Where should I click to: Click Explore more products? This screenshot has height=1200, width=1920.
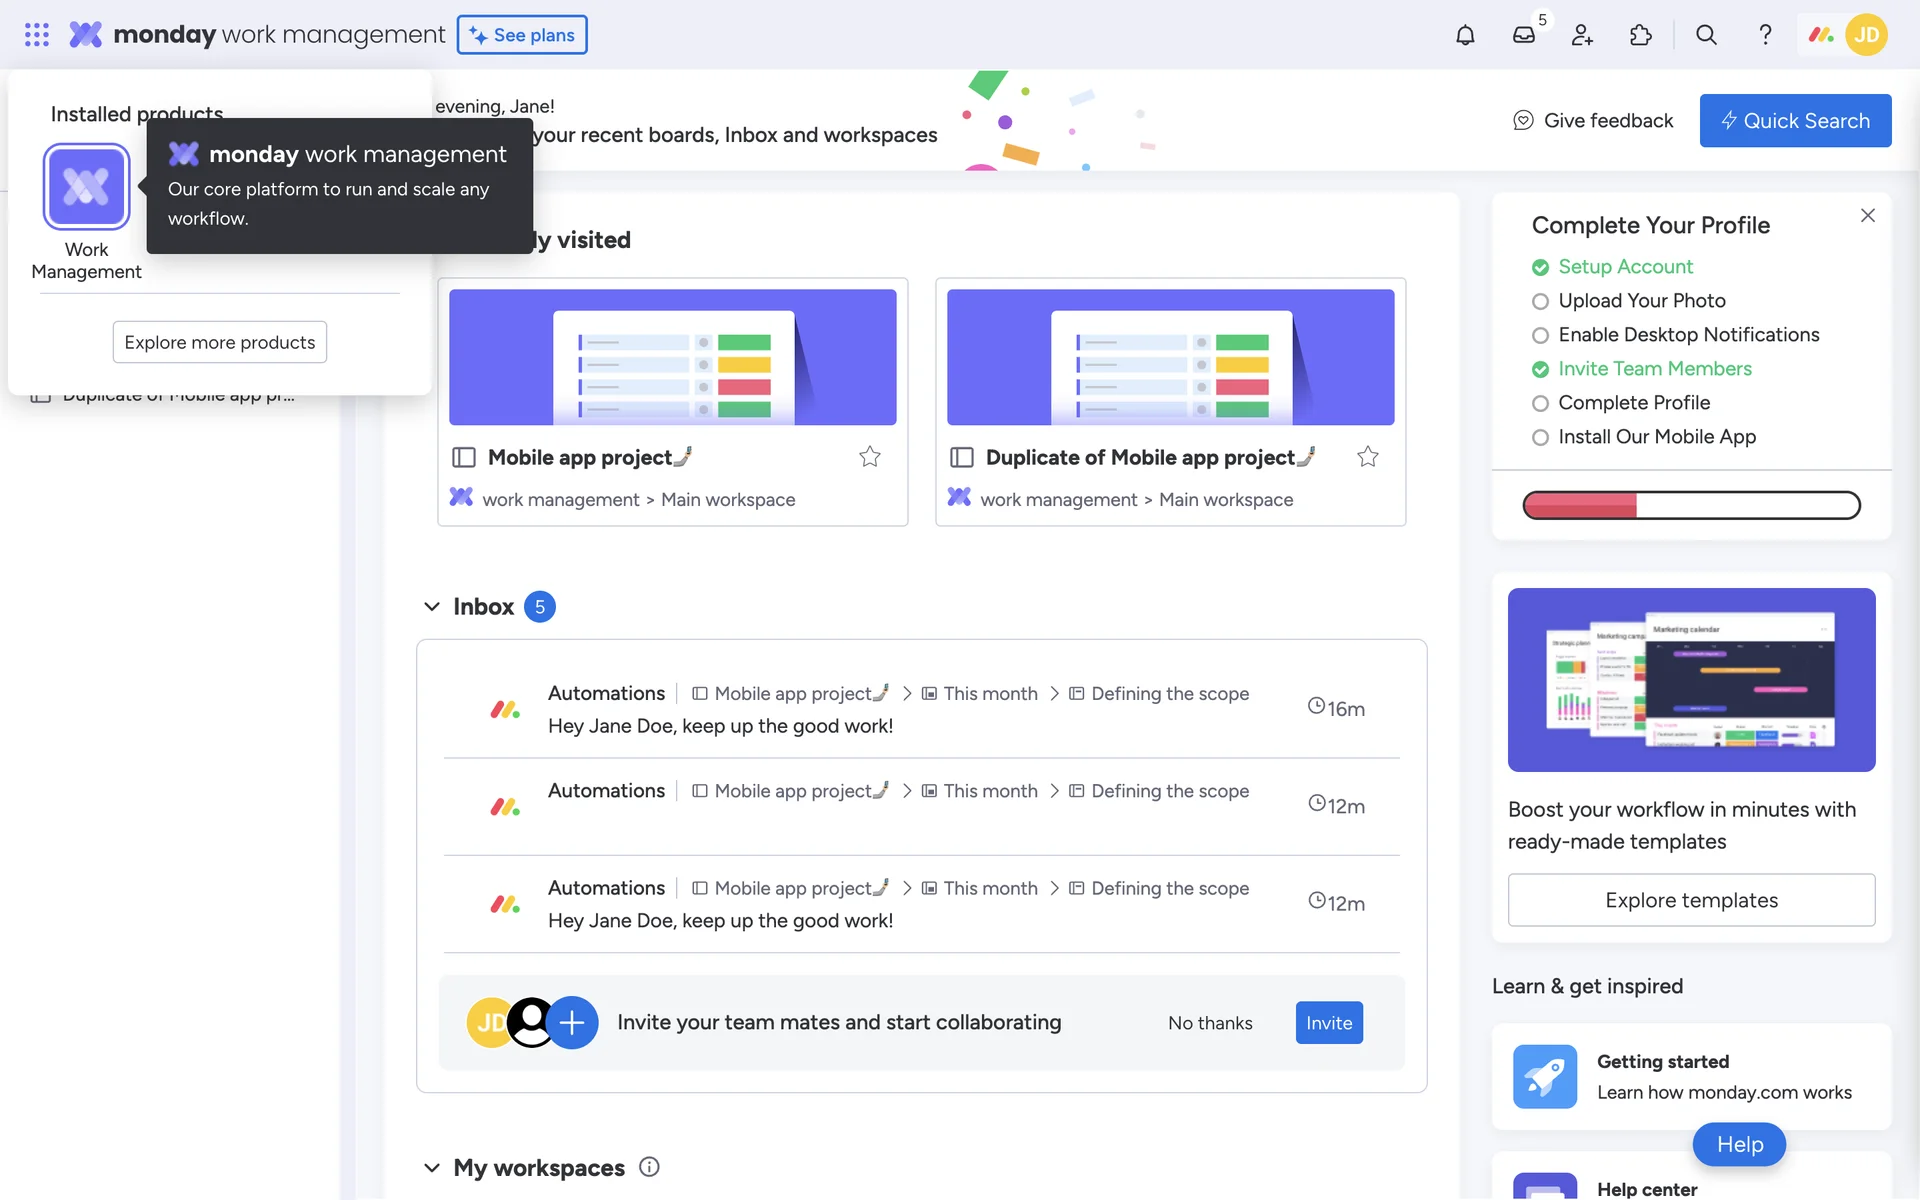[219, 342]
